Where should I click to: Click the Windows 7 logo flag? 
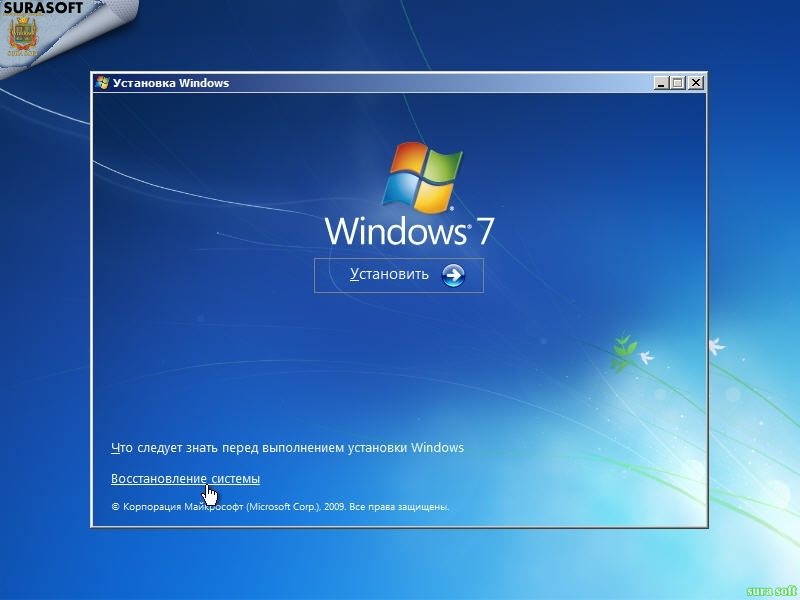point(421,177)
